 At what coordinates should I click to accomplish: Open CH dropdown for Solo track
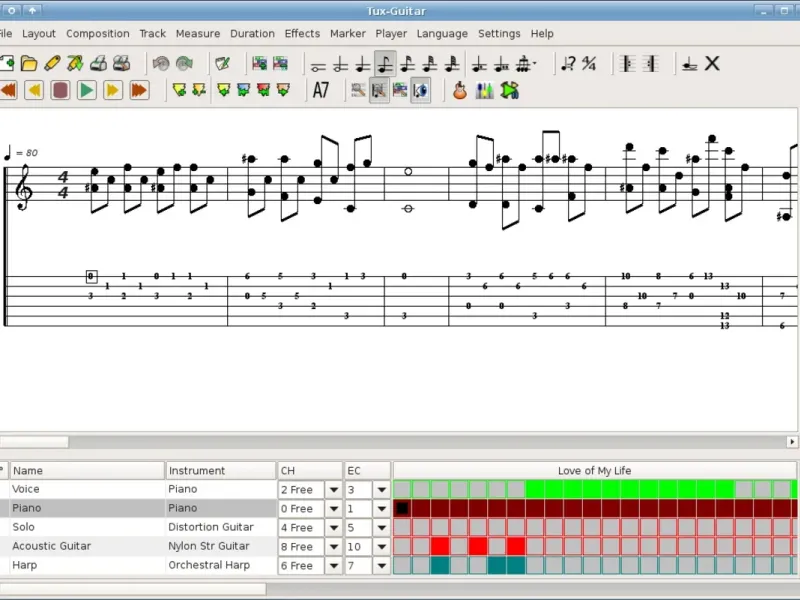[334, 528]
